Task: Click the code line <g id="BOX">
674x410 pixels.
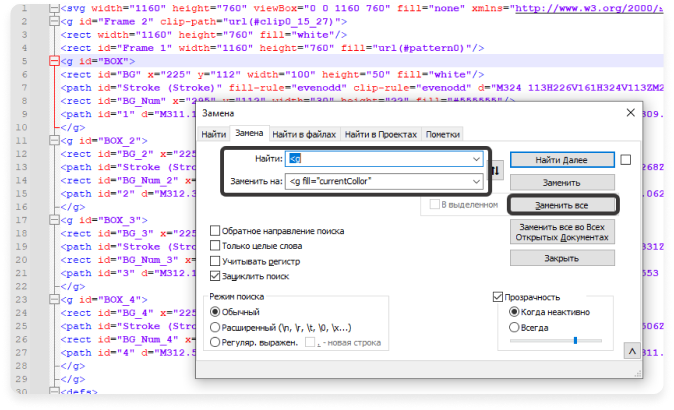Action: click(98, 61)
